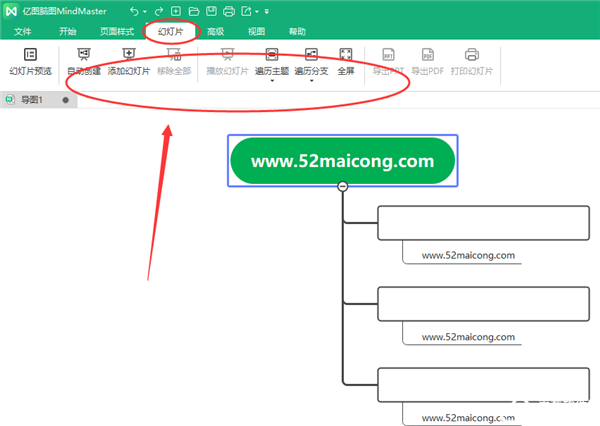
Task: Switch to the Page Style (页面样式) tab
Action: tap(117, 31)
